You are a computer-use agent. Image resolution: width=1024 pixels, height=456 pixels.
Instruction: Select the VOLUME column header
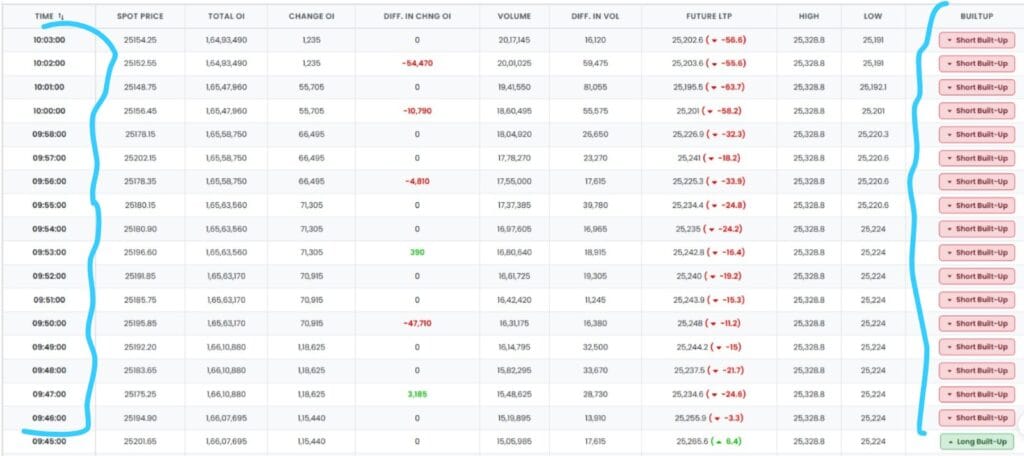pyautogui.click(x=516, y=17)
